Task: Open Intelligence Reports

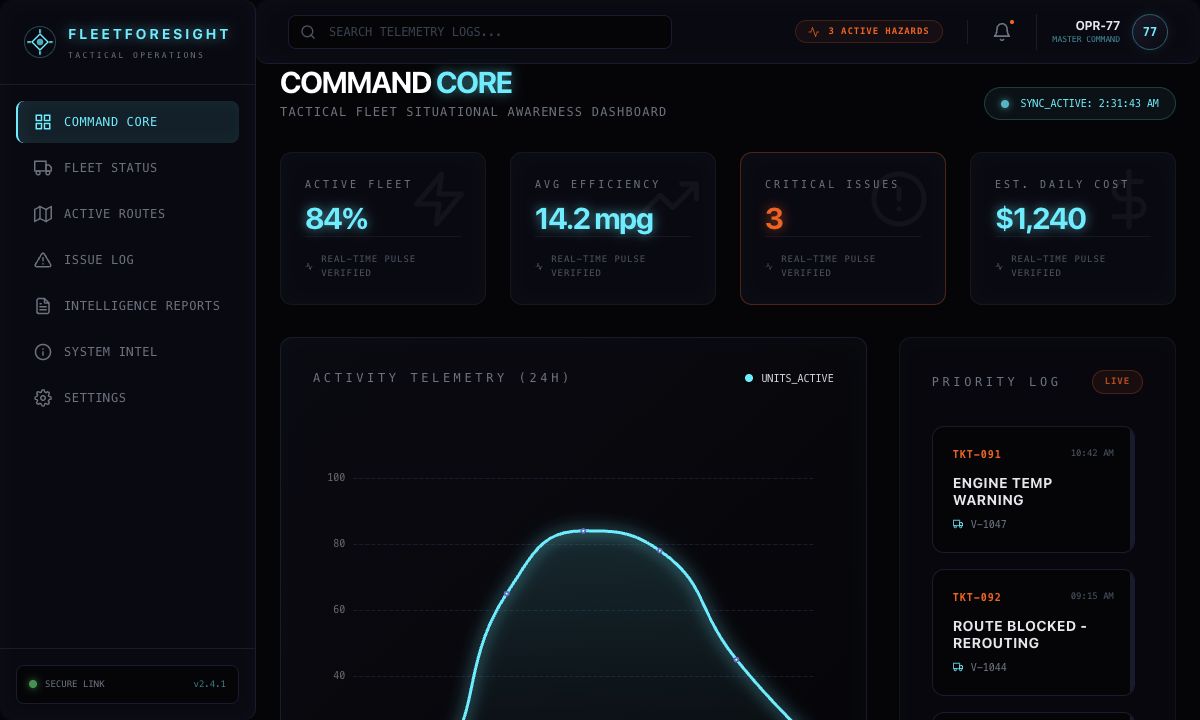Action: 128,306
